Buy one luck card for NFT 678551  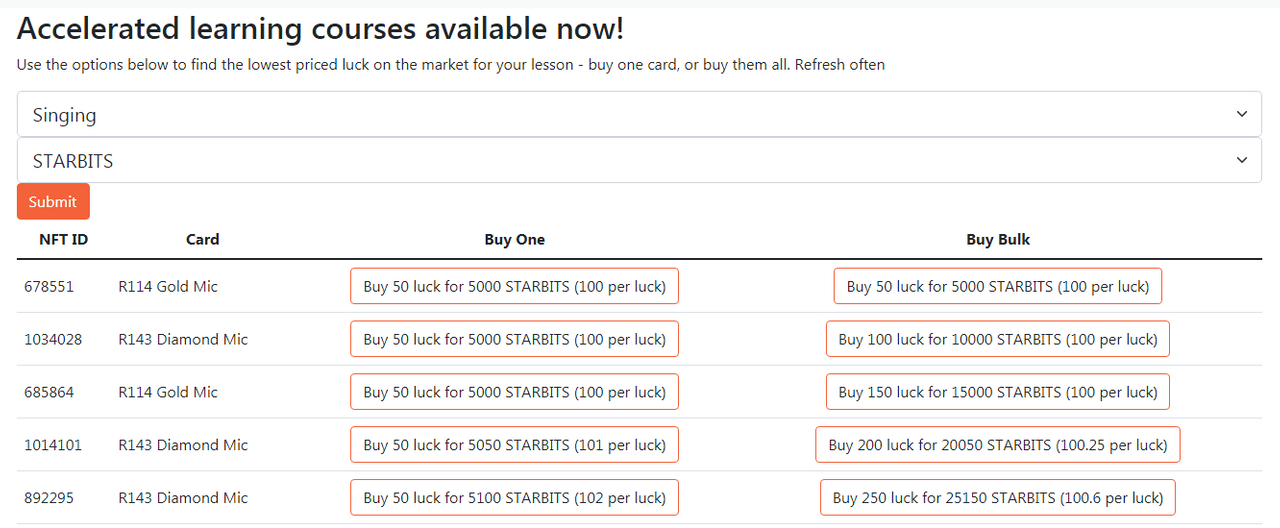click(x=514, y=286)
